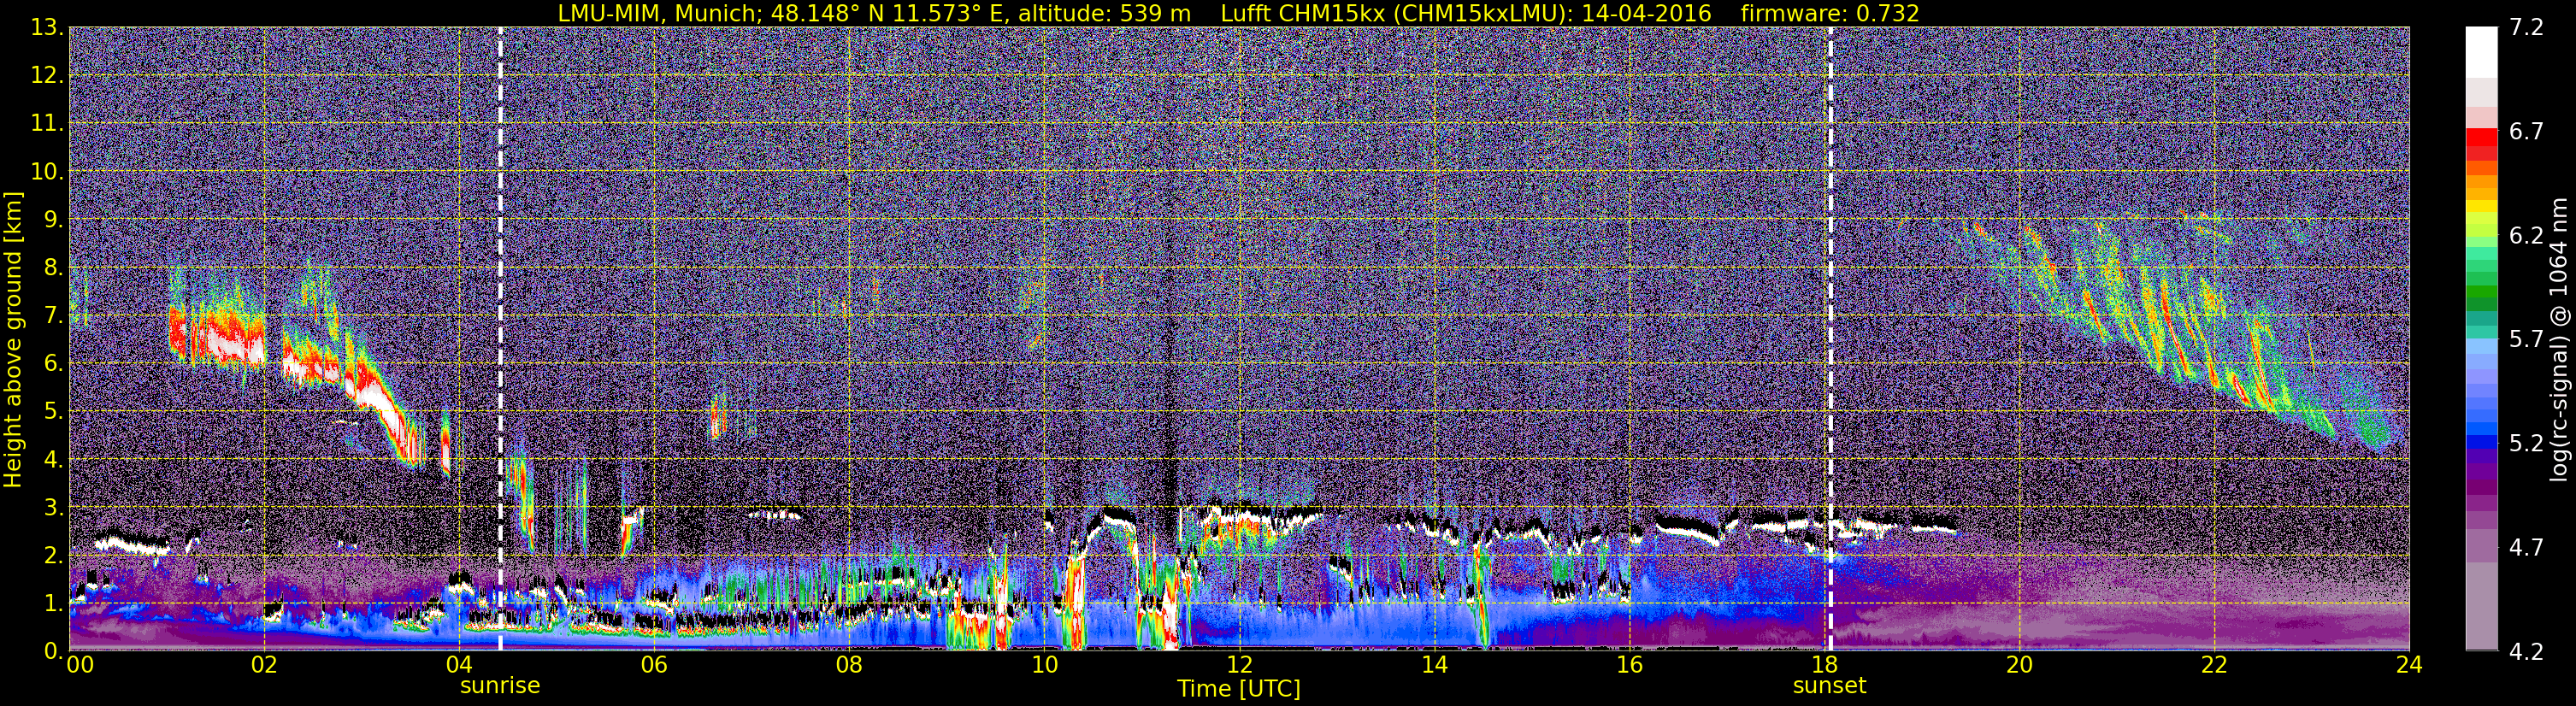Click colorbar tick value '5.7'
Image resolution: width=2576 pixels, height=706 pixels.
[2526, 340]
